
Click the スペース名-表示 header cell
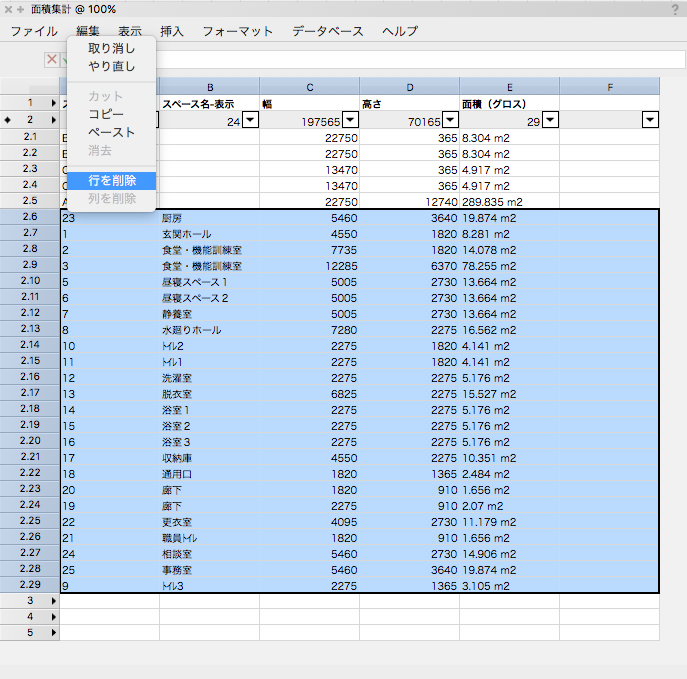209,104
